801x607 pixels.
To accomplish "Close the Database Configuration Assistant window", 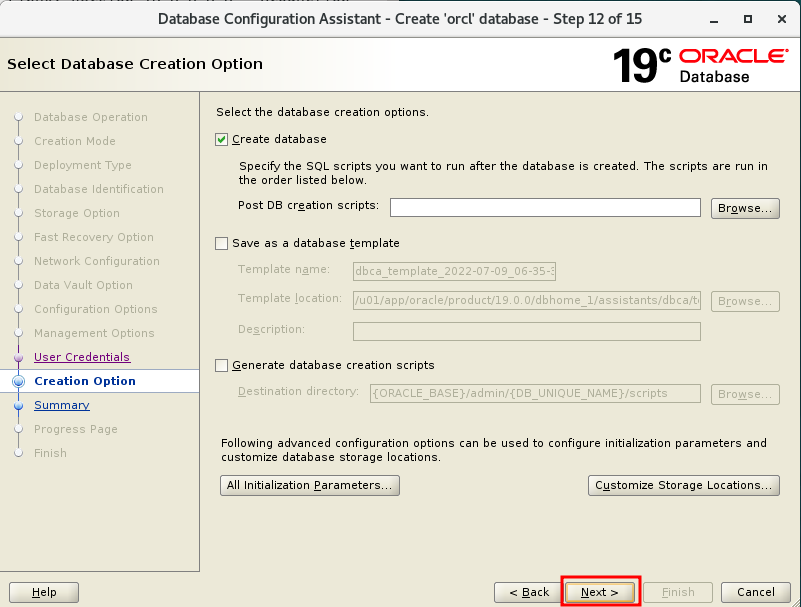I will pos(782,19).
